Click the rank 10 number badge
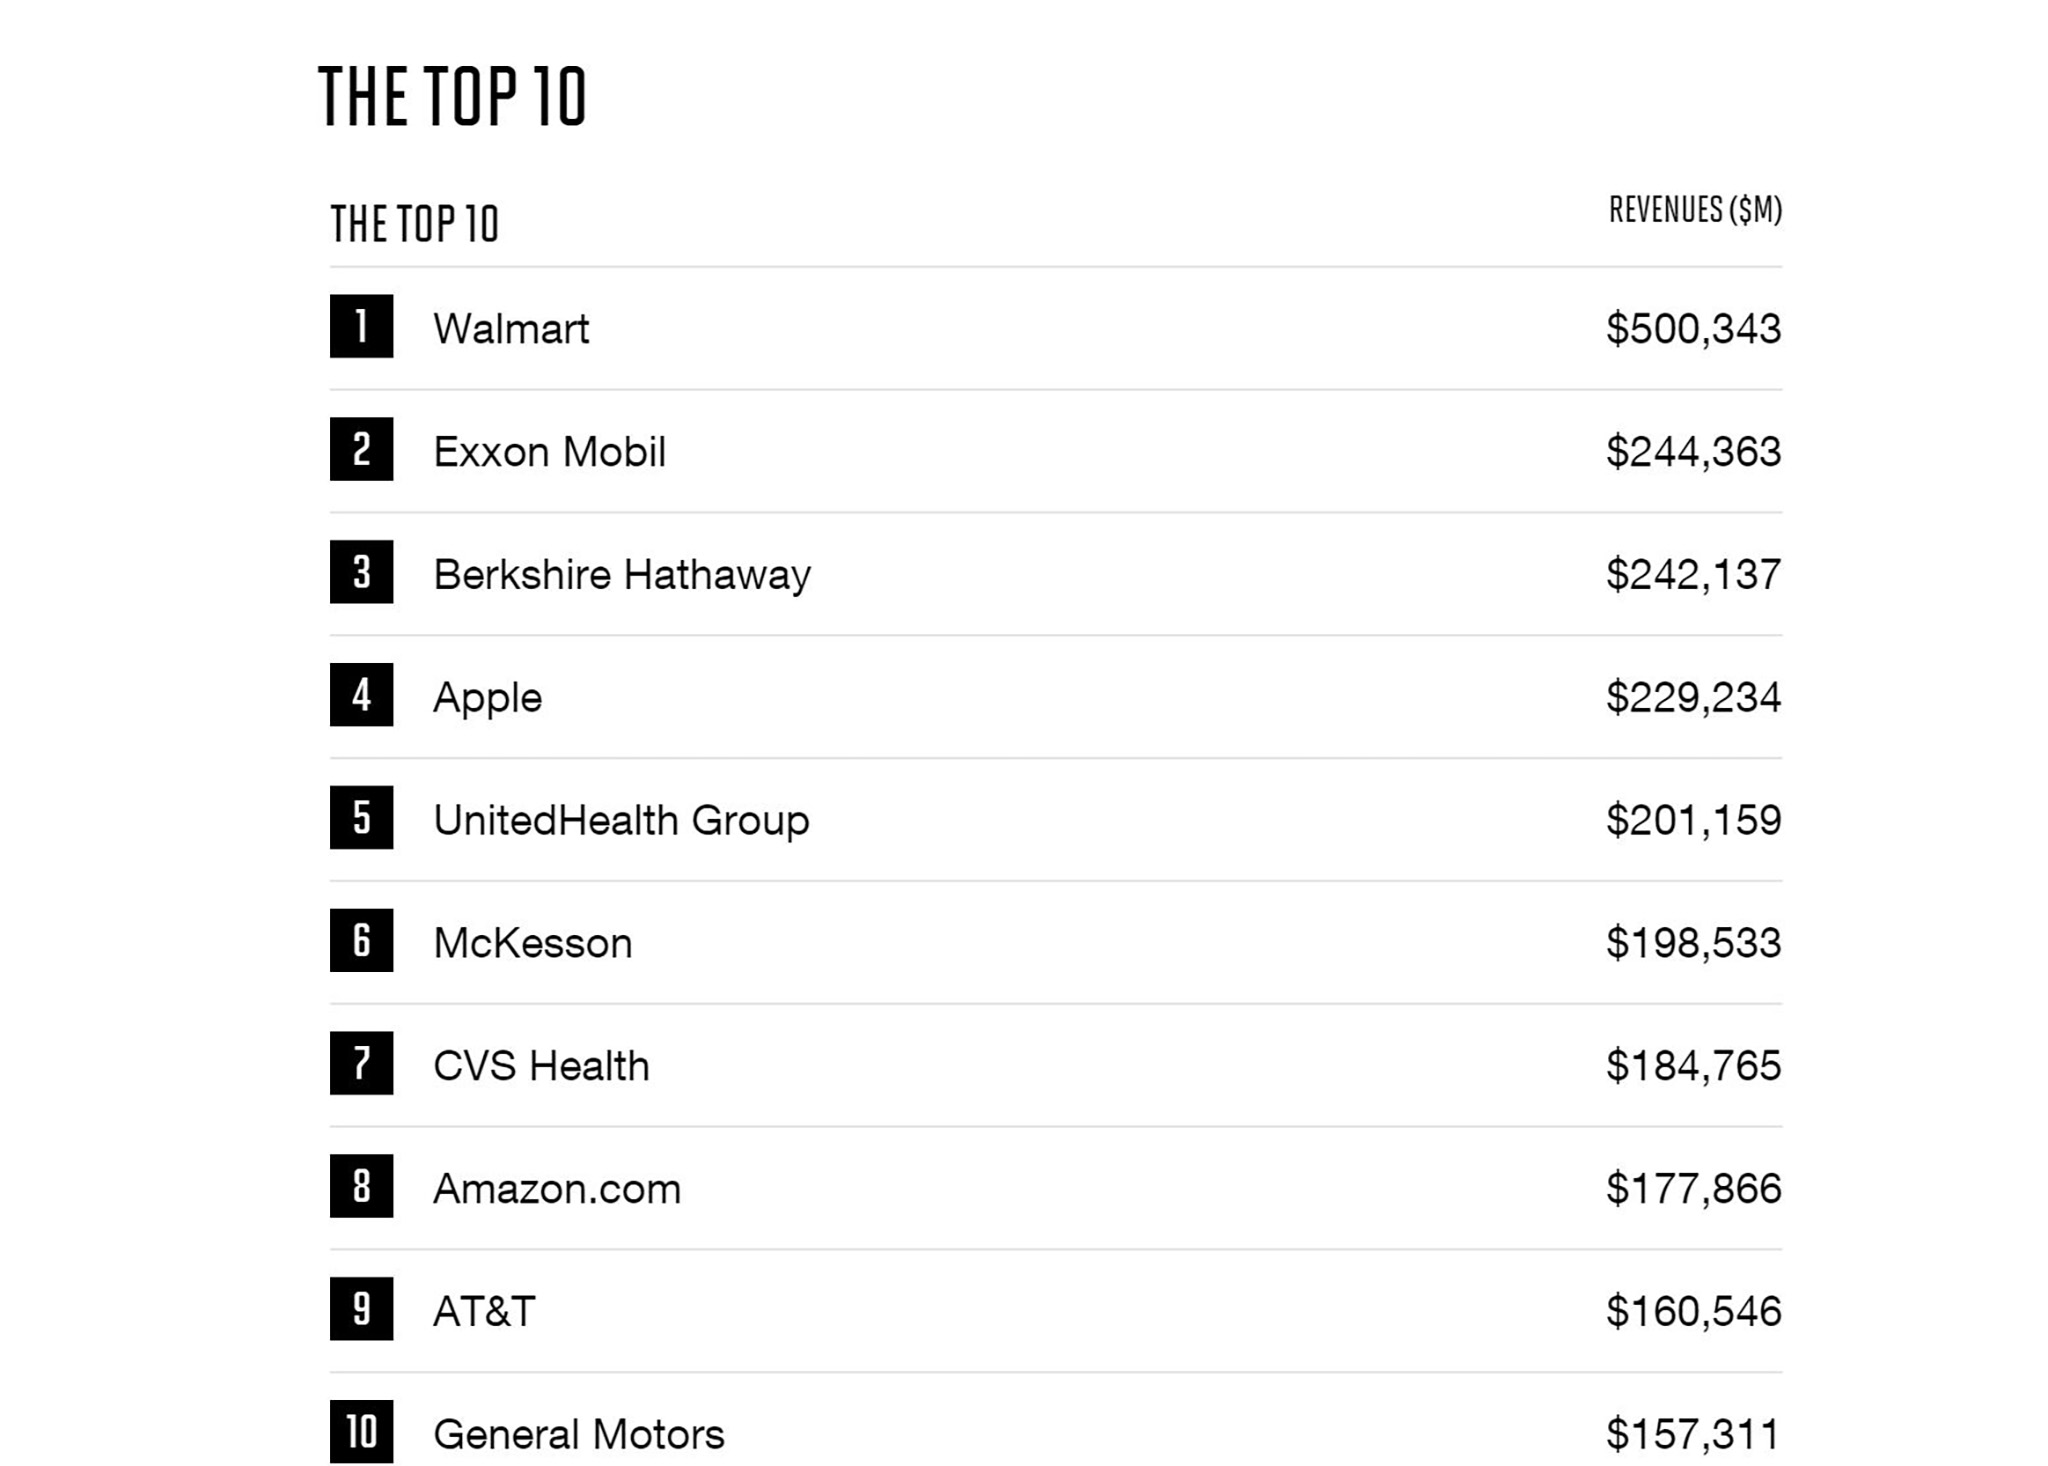The height and width of the screenshot is (1466, 2048). pos(361,1432)
